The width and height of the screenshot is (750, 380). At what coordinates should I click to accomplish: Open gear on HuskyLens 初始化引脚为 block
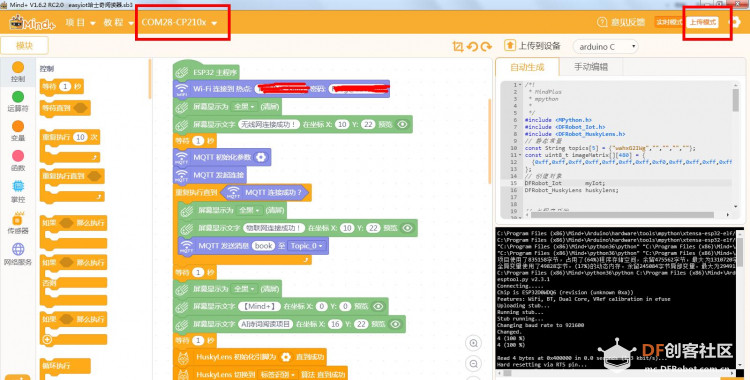pos(286,357)
